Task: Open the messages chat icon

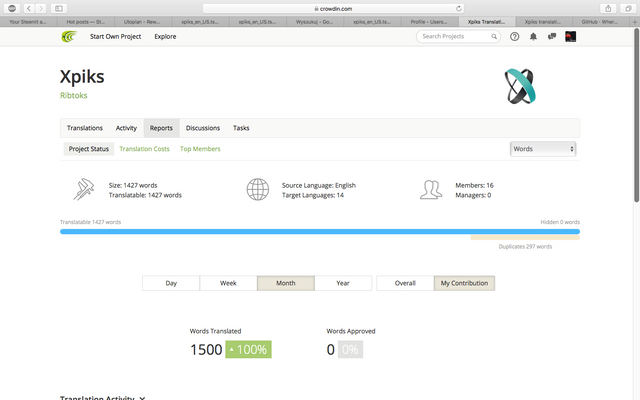Action: 552,36
